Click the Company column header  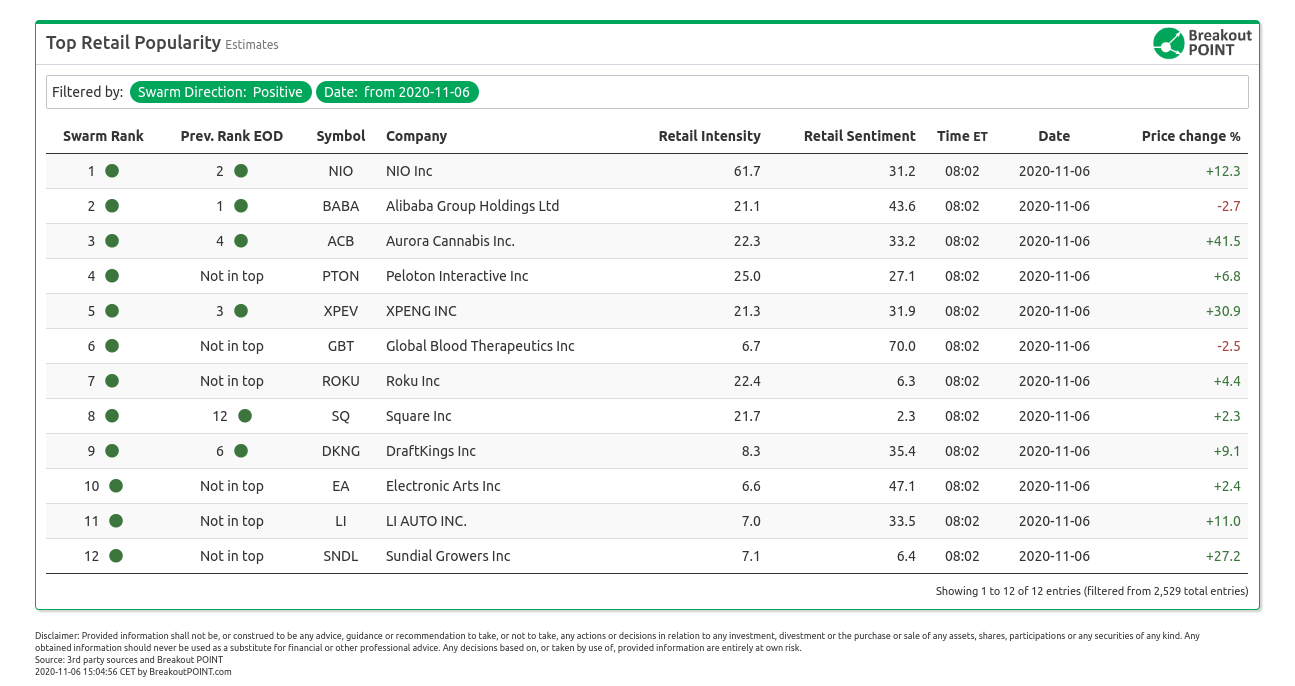click(x=416, y=136)
